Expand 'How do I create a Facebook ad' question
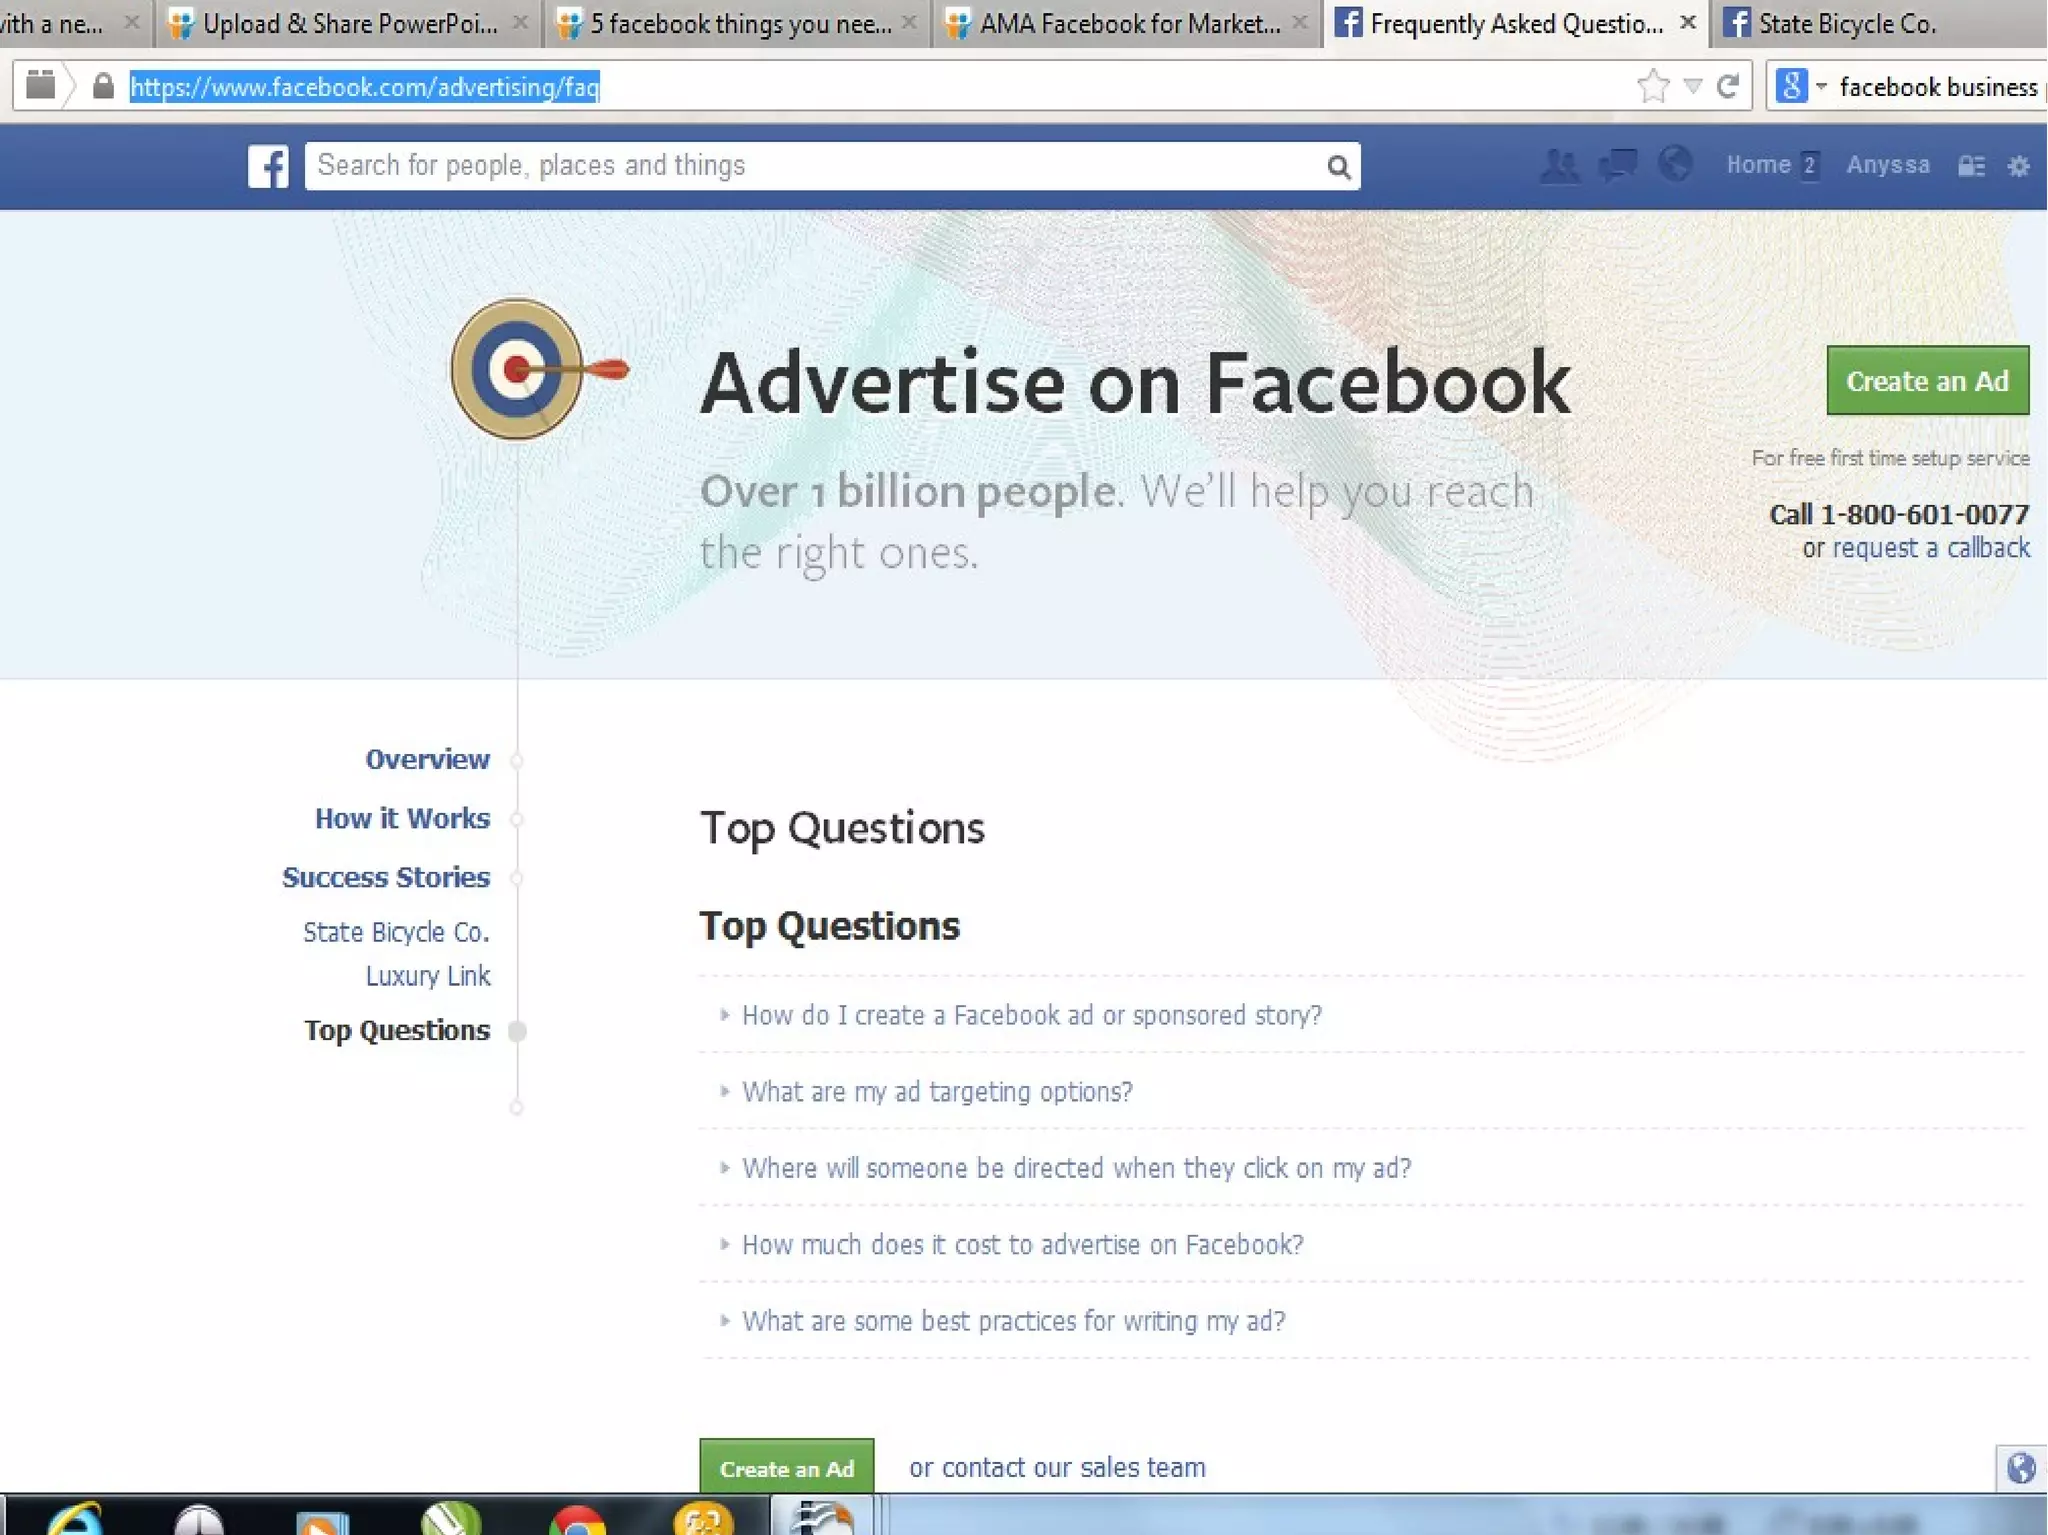The width and height of the screenshot is (2048, 1535). pyautogui.click(x=1031, y=1015)
